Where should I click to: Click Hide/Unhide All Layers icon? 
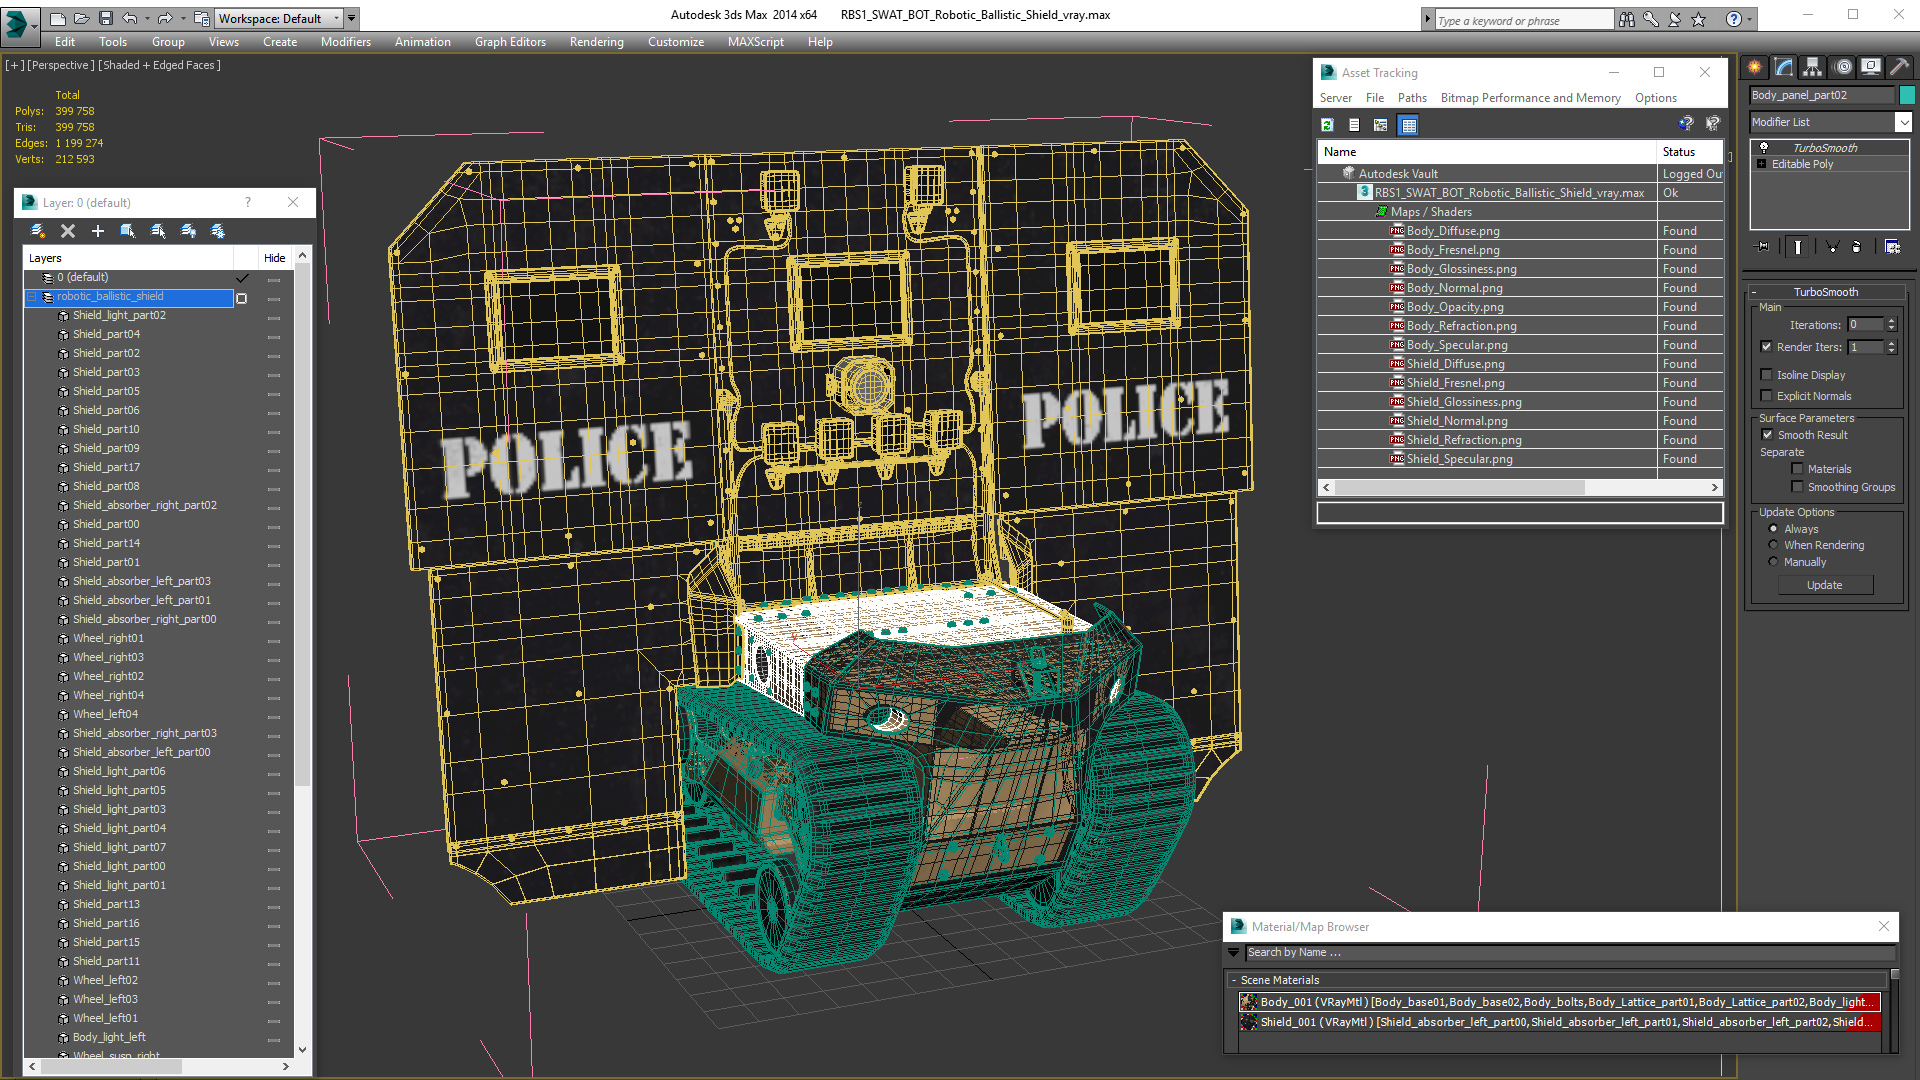(188, 231)
